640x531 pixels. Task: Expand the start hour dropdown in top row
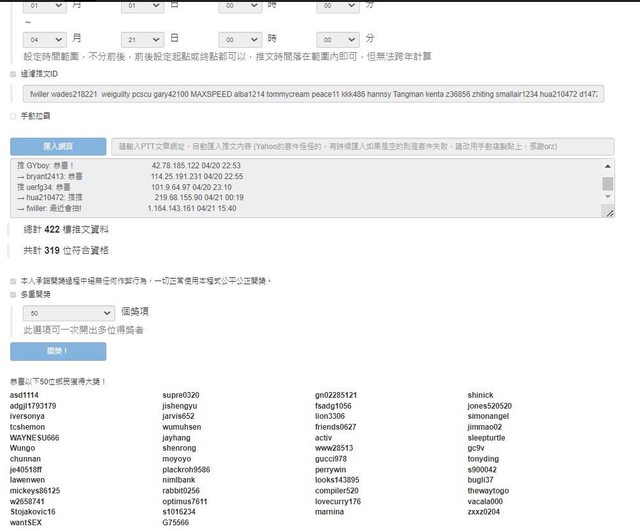[240, 6]
